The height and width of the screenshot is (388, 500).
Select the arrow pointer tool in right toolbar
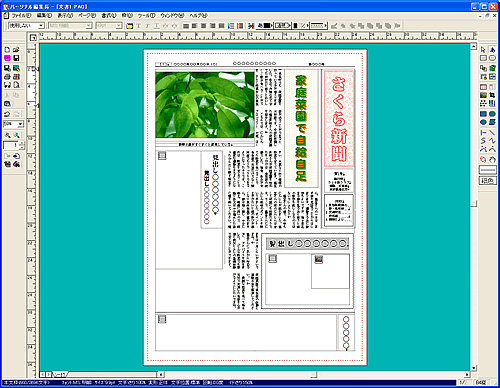click(483, 50)
